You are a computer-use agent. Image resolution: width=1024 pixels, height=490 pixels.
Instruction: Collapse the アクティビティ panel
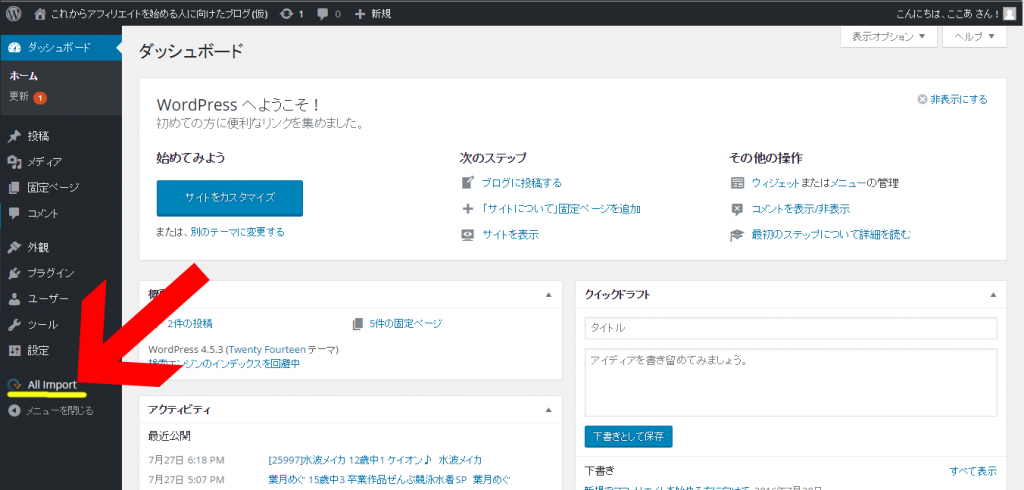pyautogui.click(x=548, y=410)
